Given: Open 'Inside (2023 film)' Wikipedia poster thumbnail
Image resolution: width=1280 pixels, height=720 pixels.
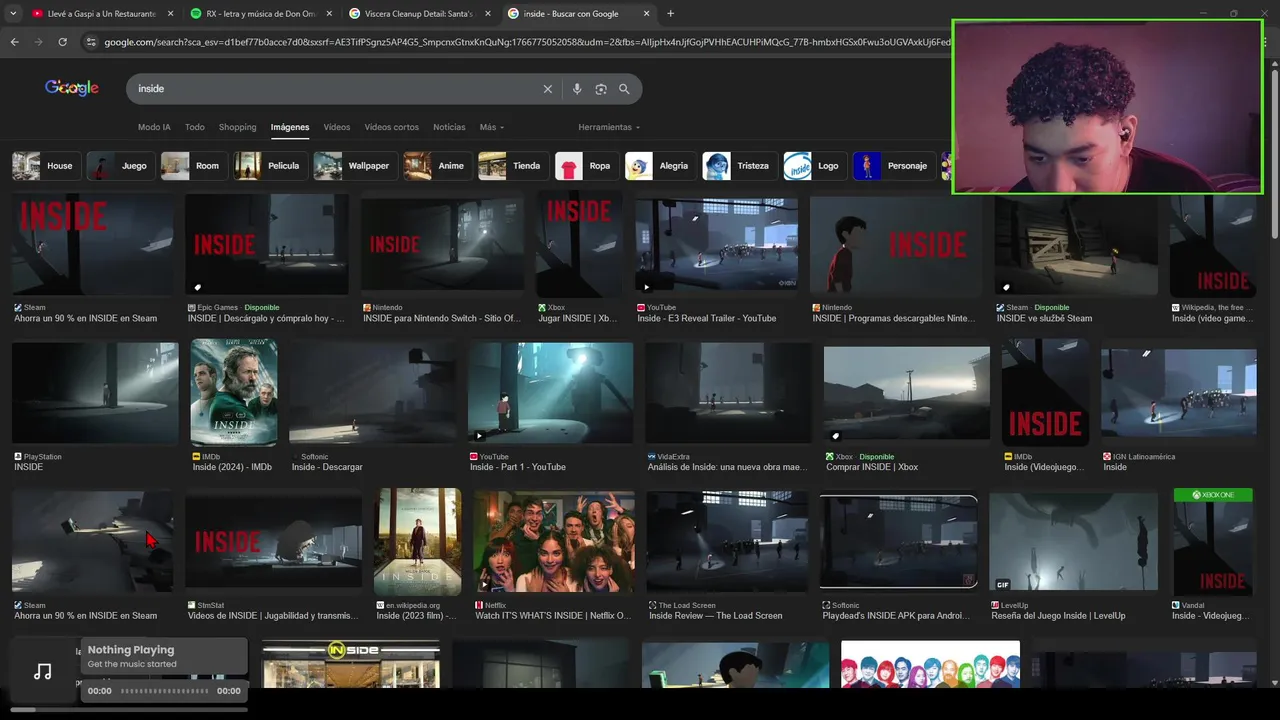Looking at the screenshot, I should pyautogui.click(x=418, y=542).
